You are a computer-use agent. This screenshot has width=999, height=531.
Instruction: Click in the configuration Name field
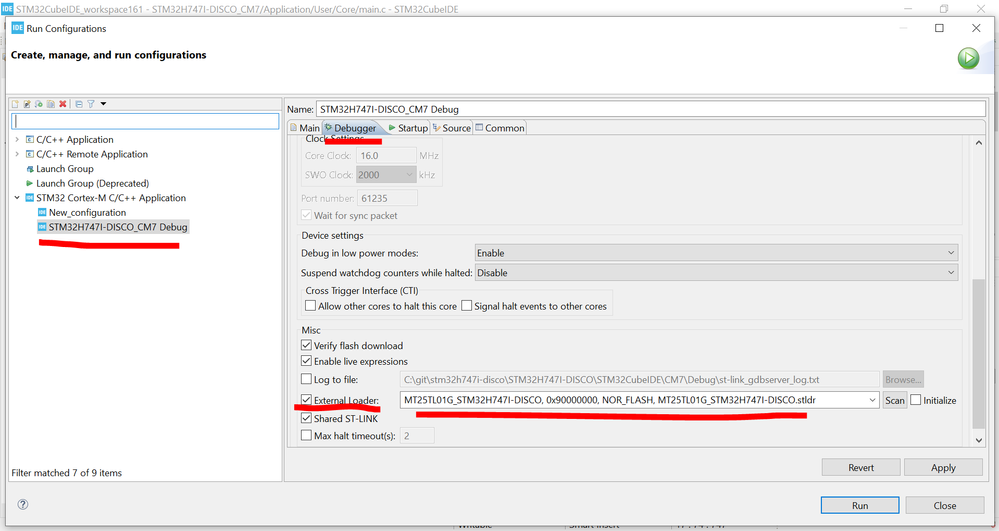coord(651,109)
